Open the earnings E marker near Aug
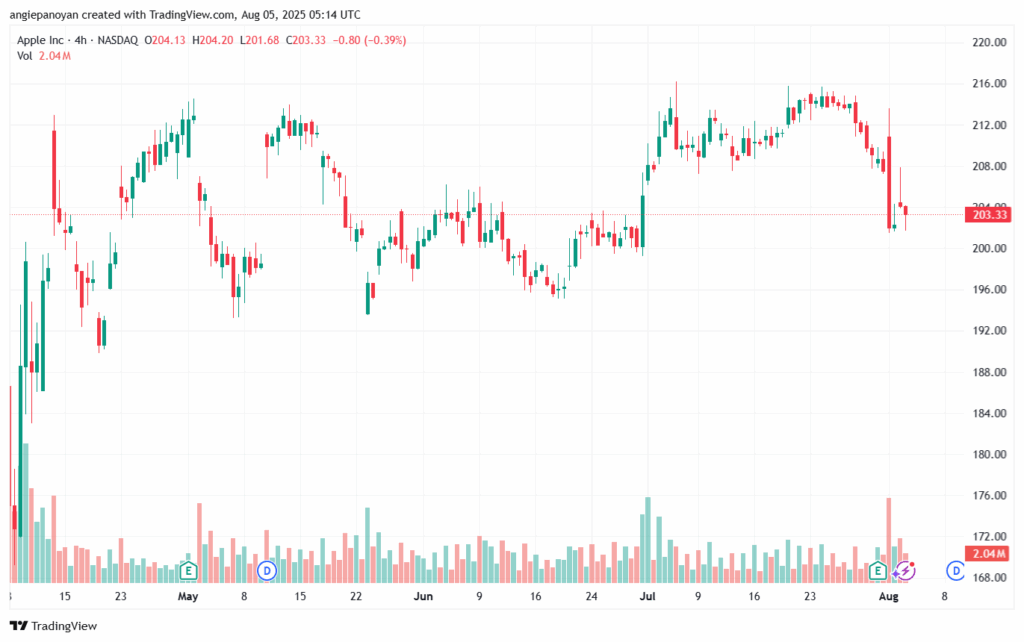Image resolution: width=1024 pixels, height=642 pixels. click(x=877, y=571)
